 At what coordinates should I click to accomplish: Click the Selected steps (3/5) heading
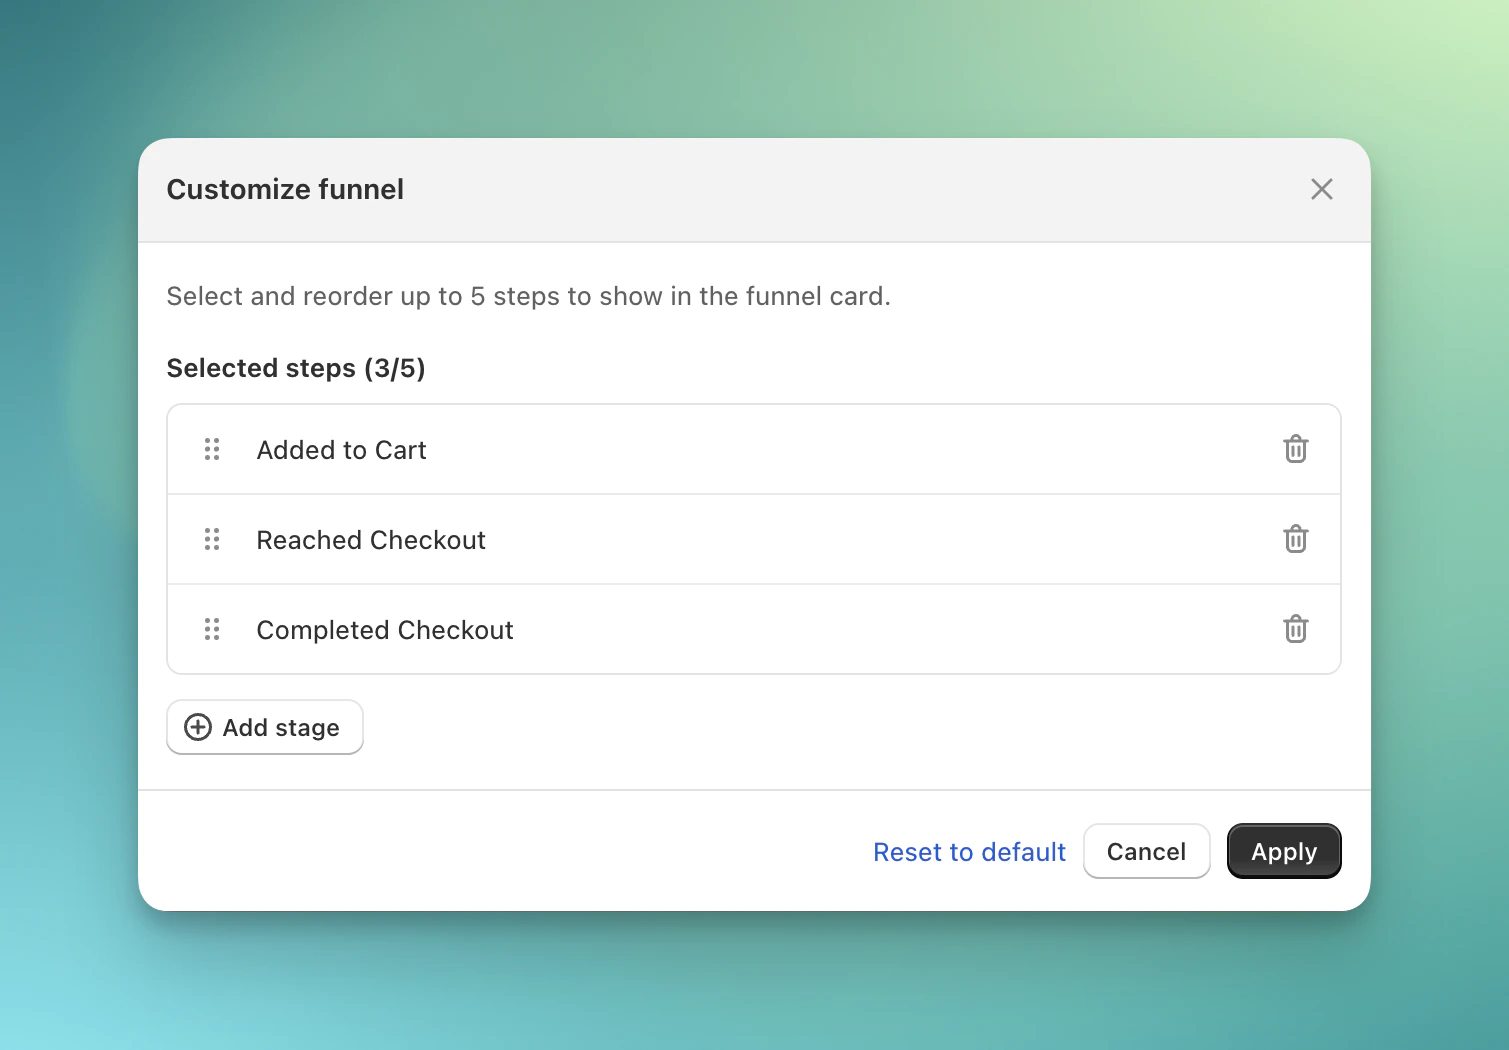pos(296,368)
